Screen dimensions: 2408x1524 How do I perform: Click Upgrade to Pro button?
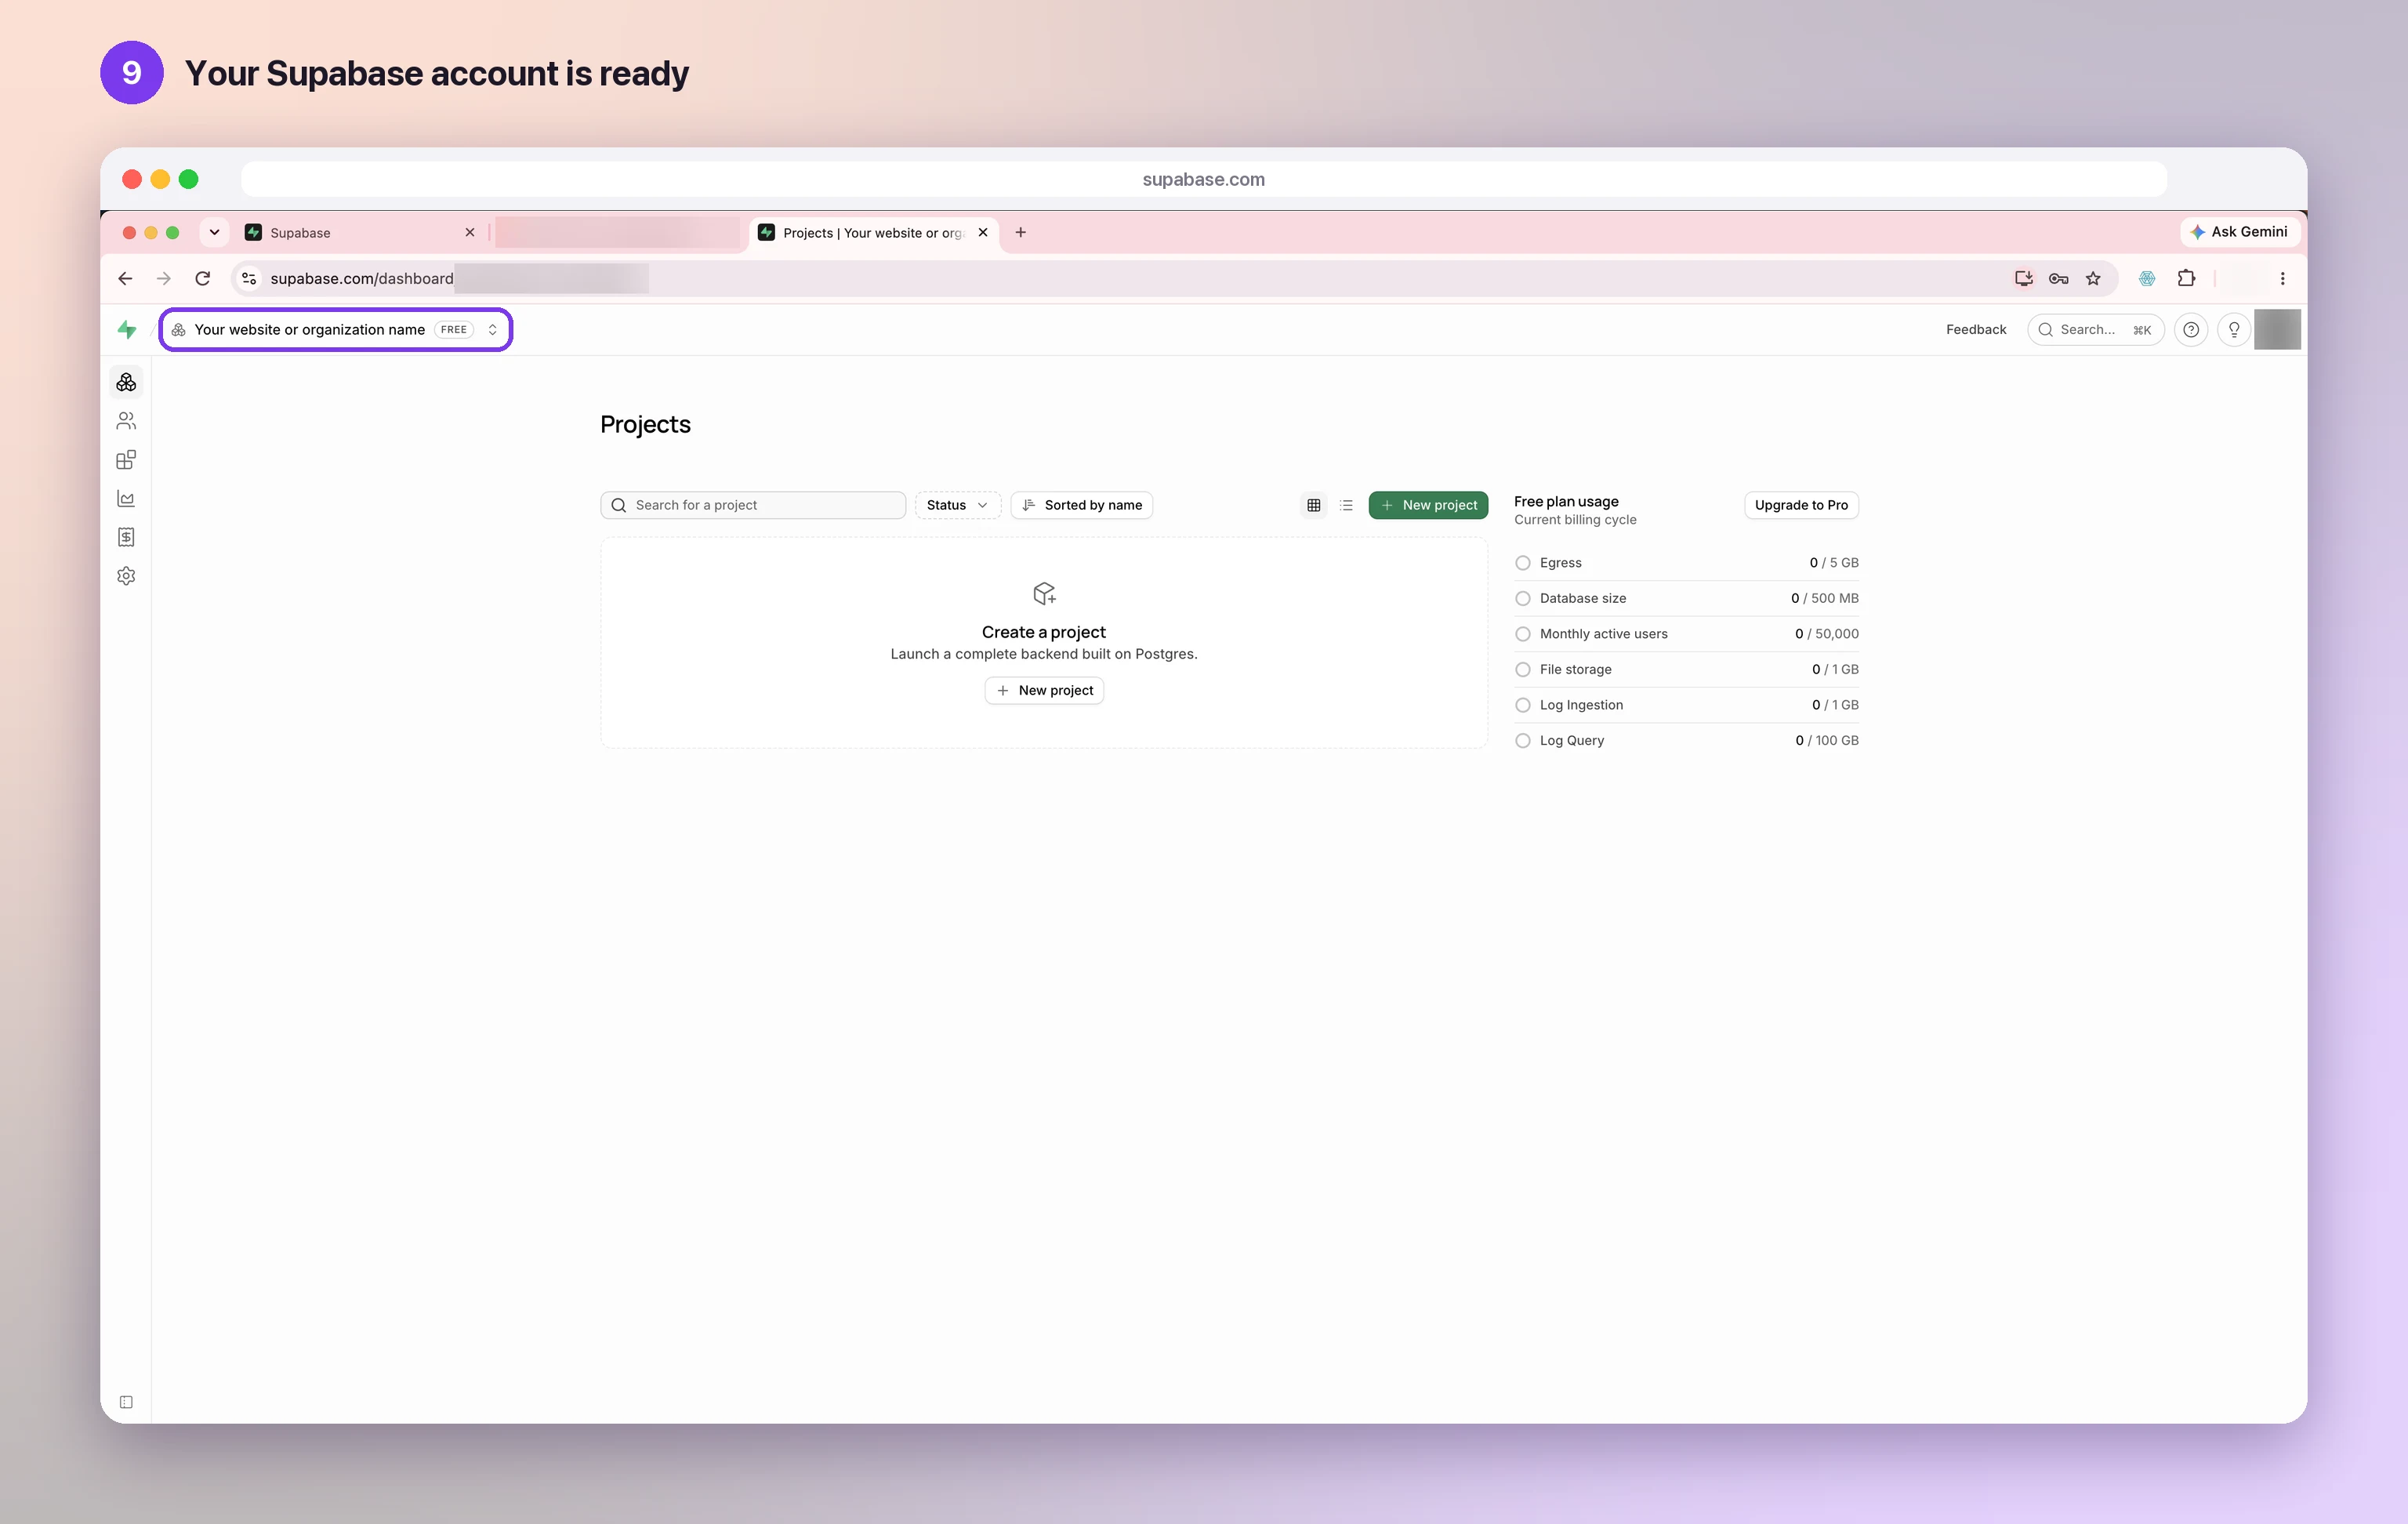1801,505
